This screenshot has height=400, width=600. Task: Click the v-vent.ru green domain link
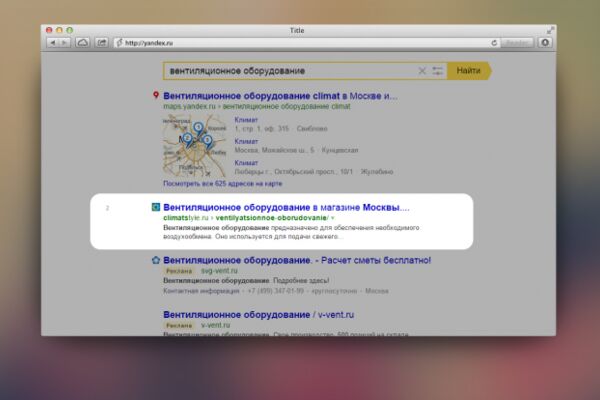coord(215,325)
